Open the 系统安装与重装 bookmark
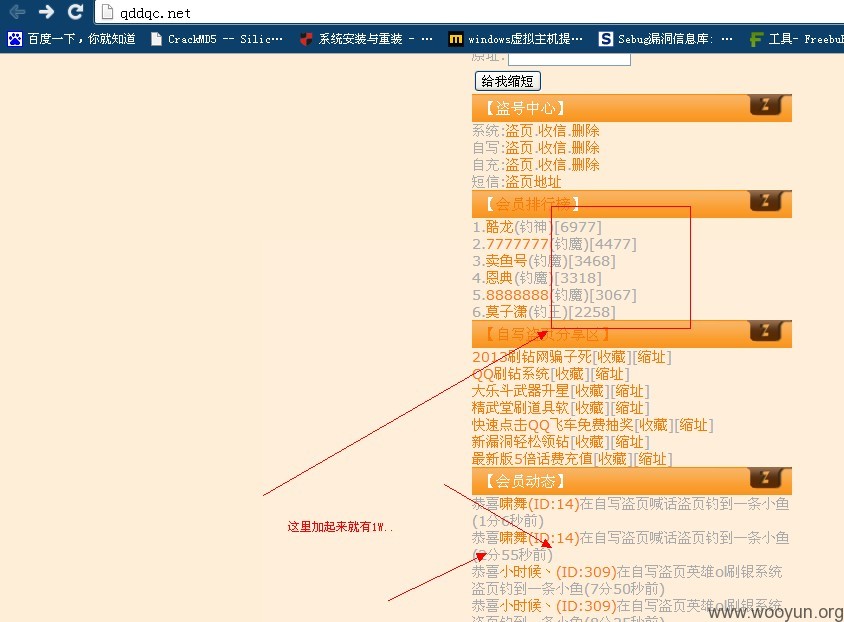Image resolution: width=844 pixels, height=622 pixels. [366, 39]
